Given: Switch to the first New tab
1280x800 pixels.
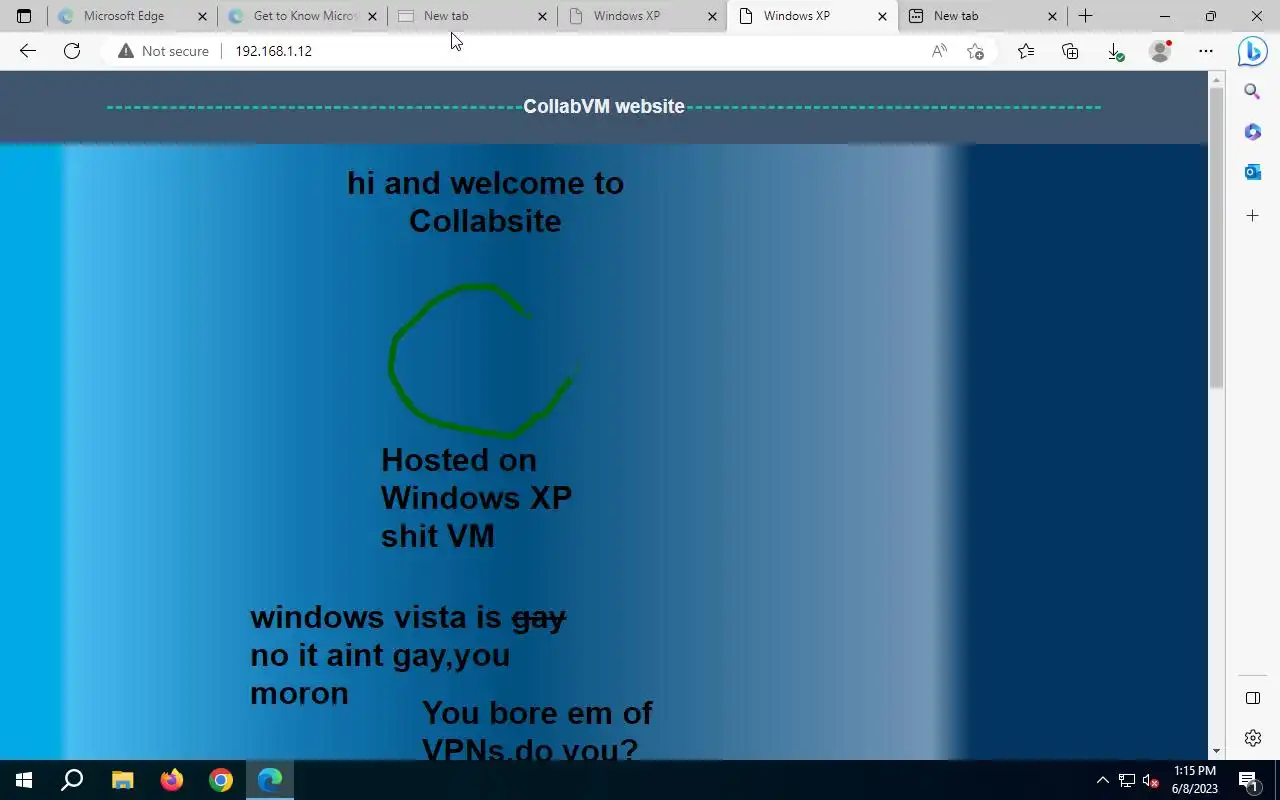Looking at the screenshot, I should point(473,16).
